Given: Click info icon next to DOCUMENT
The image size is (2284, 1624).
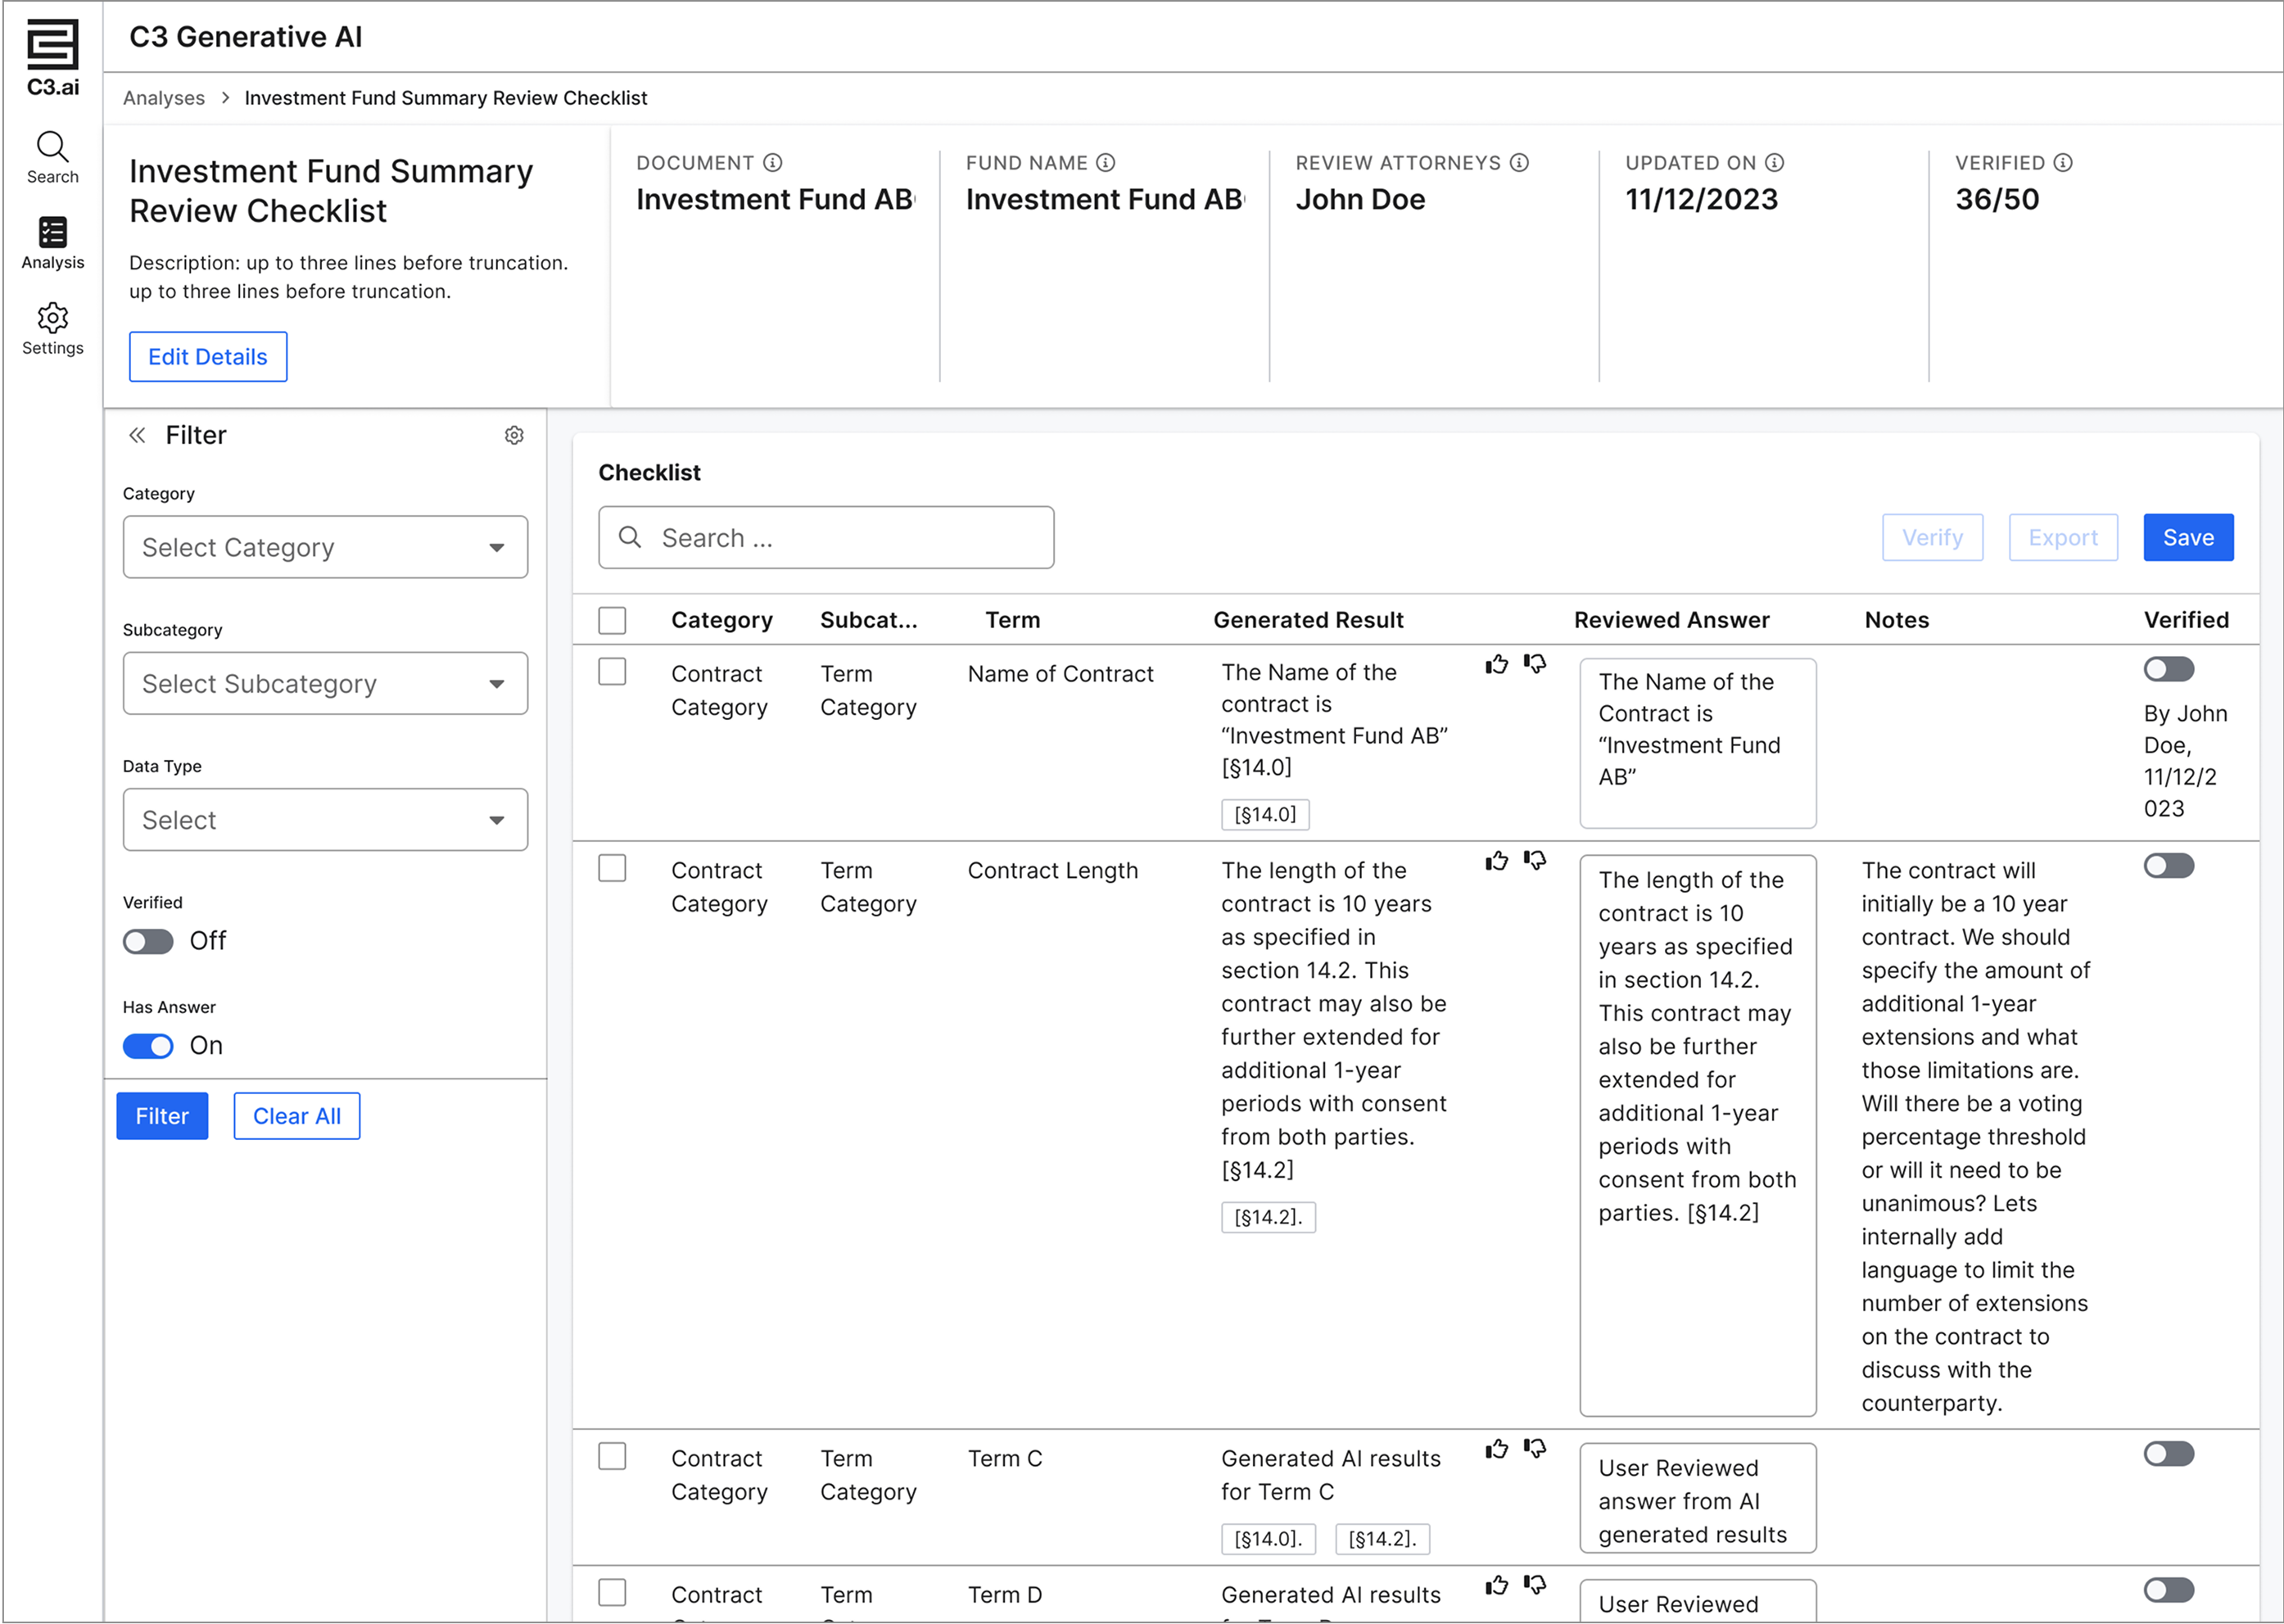Looking at the screenshot, I should coord(773,163).
